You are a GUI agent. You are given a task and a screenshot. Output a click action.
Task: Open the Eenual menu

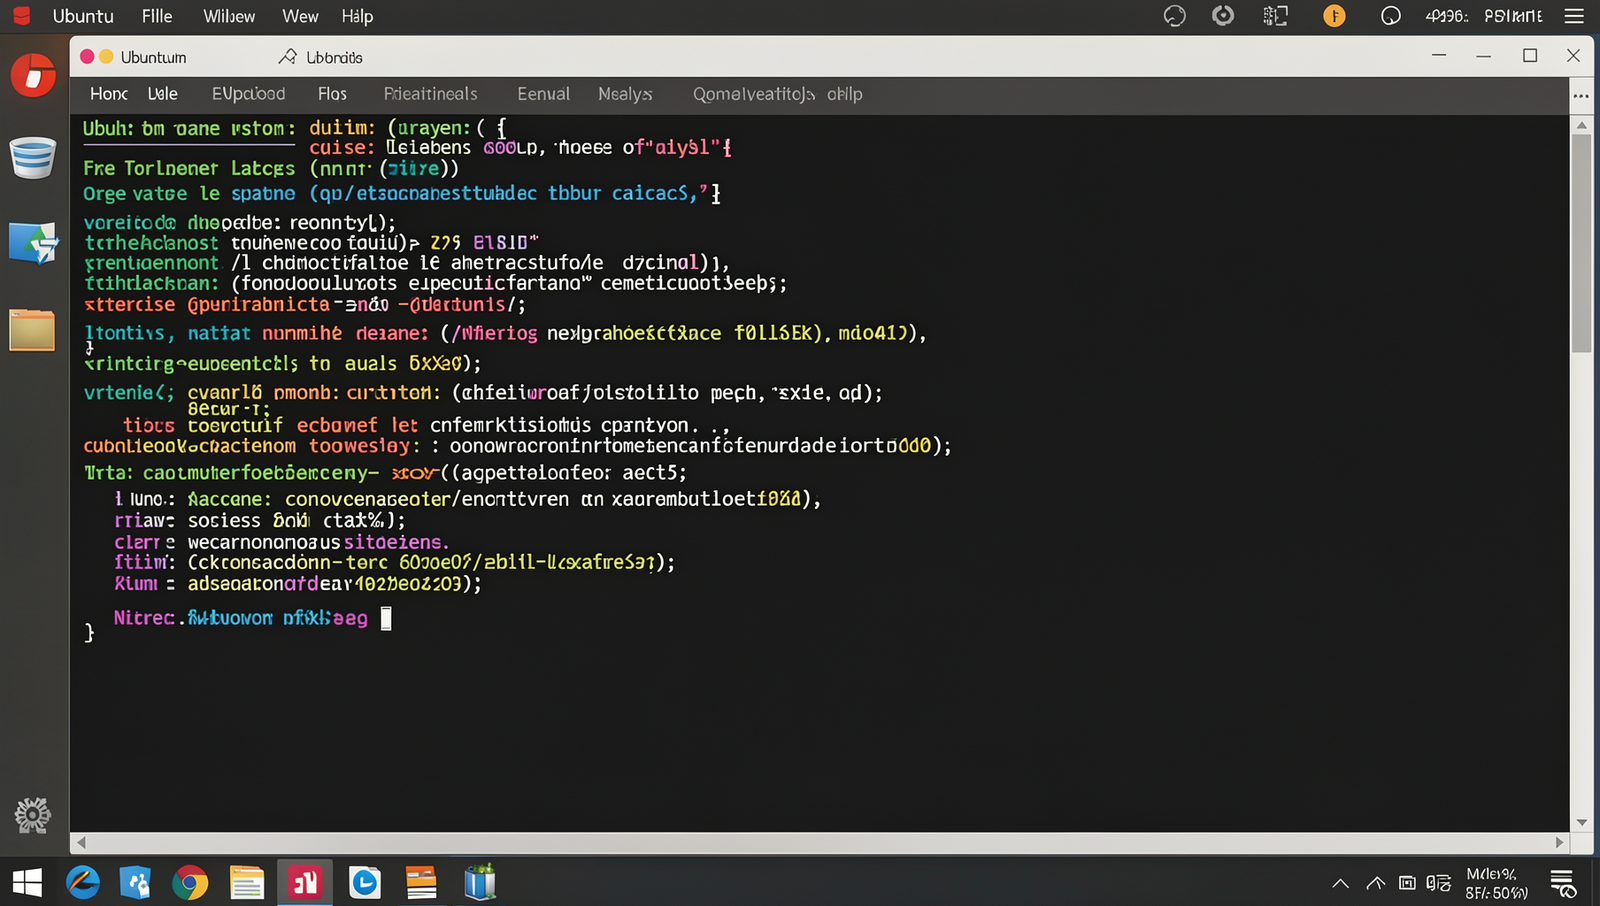pos(543,94)
